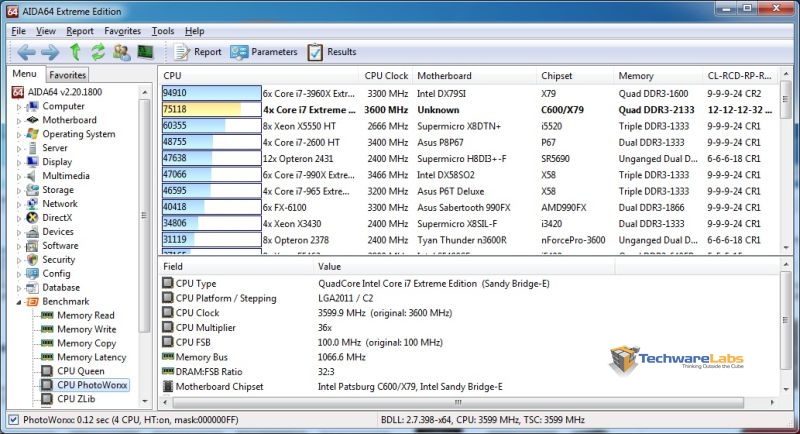
Task: Open the Memory Read benchmark
Action: [85, 315]
